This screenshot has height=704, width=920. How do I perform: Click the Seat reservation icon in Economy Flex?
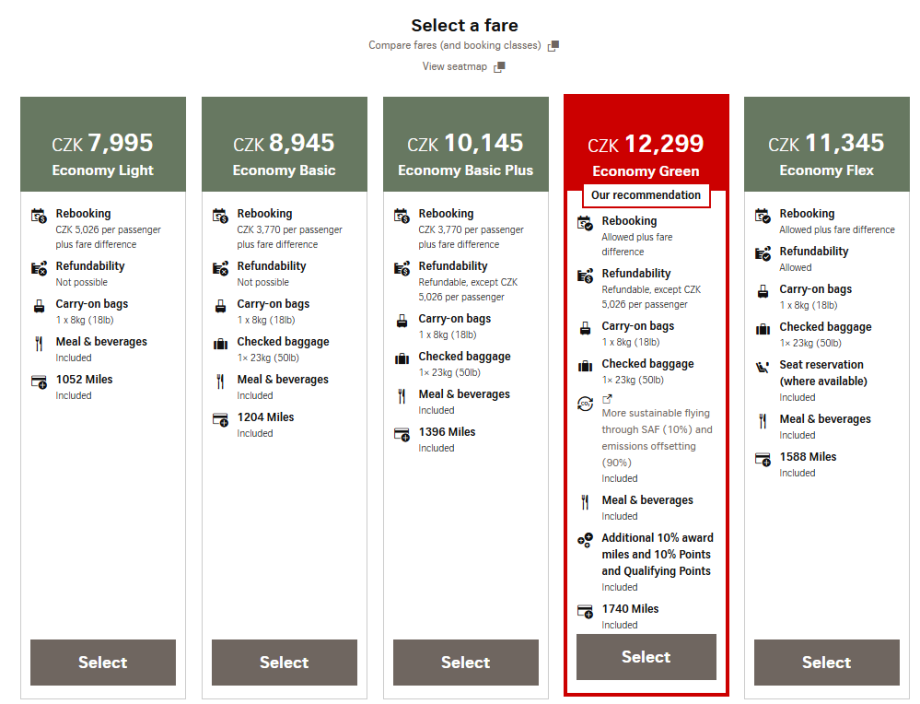pyautogui.click(x=762, y=366)
